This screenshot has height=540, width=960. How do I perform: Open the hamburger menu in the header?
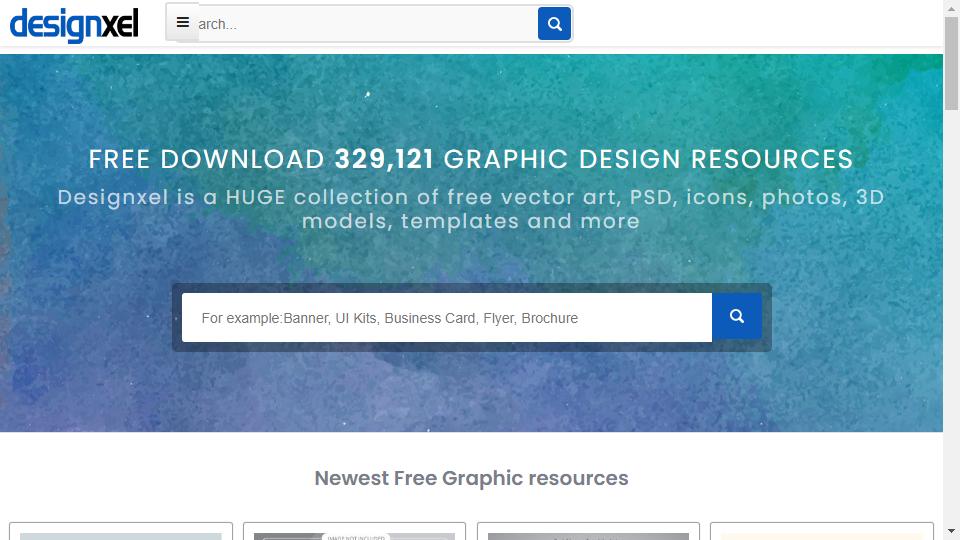point(182,23)
